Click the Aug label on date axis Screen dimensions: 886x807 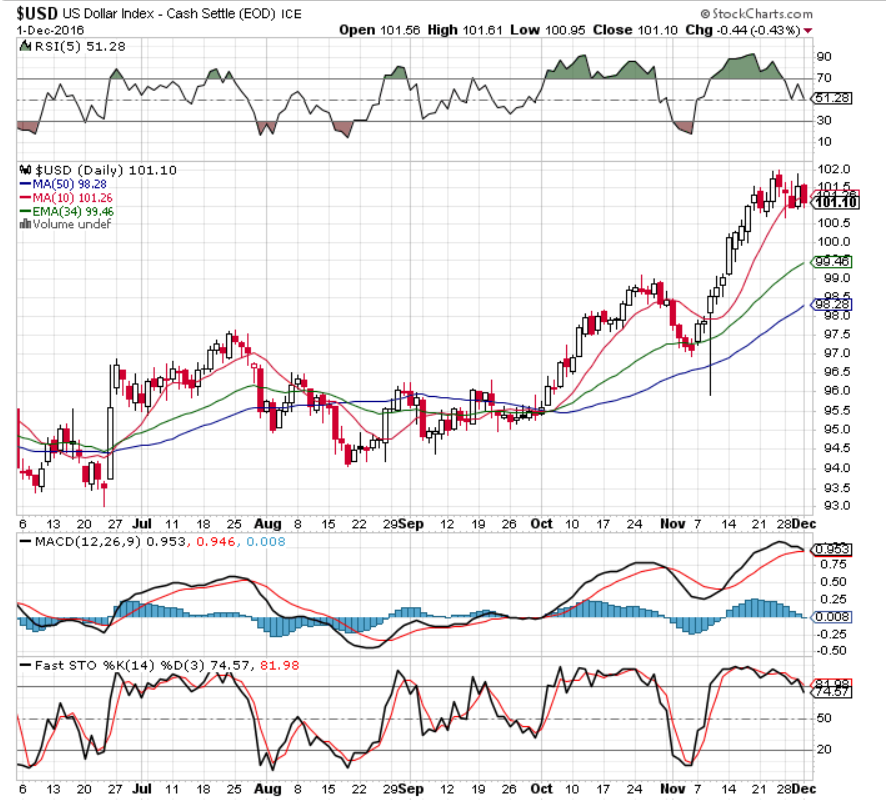(268, 523)
